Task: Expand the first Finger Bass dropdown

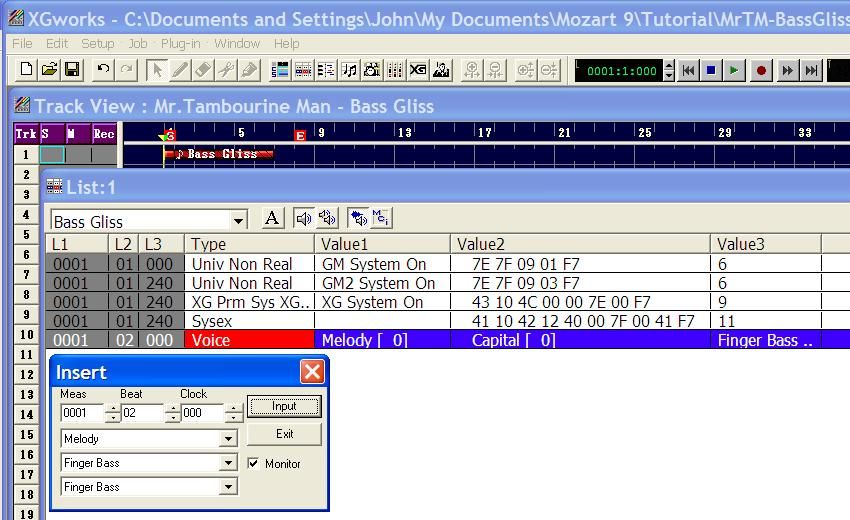Action: (229, 463)
